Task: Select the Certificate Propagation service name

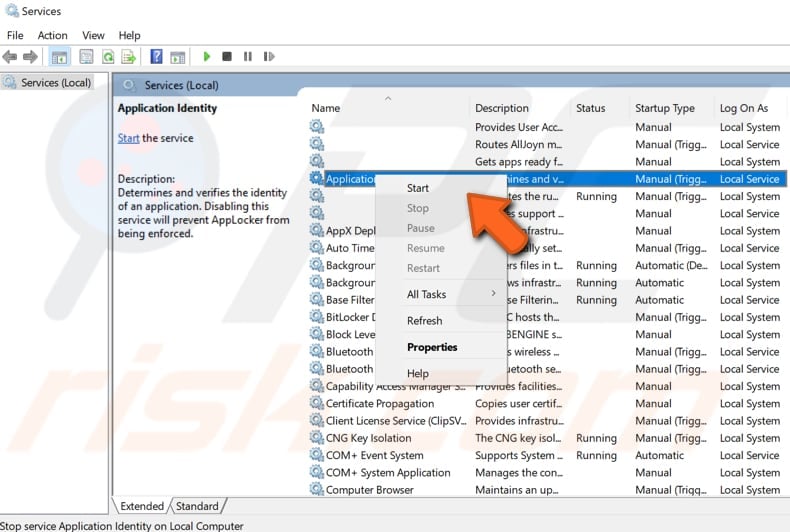Action: (x=380, y=404)
